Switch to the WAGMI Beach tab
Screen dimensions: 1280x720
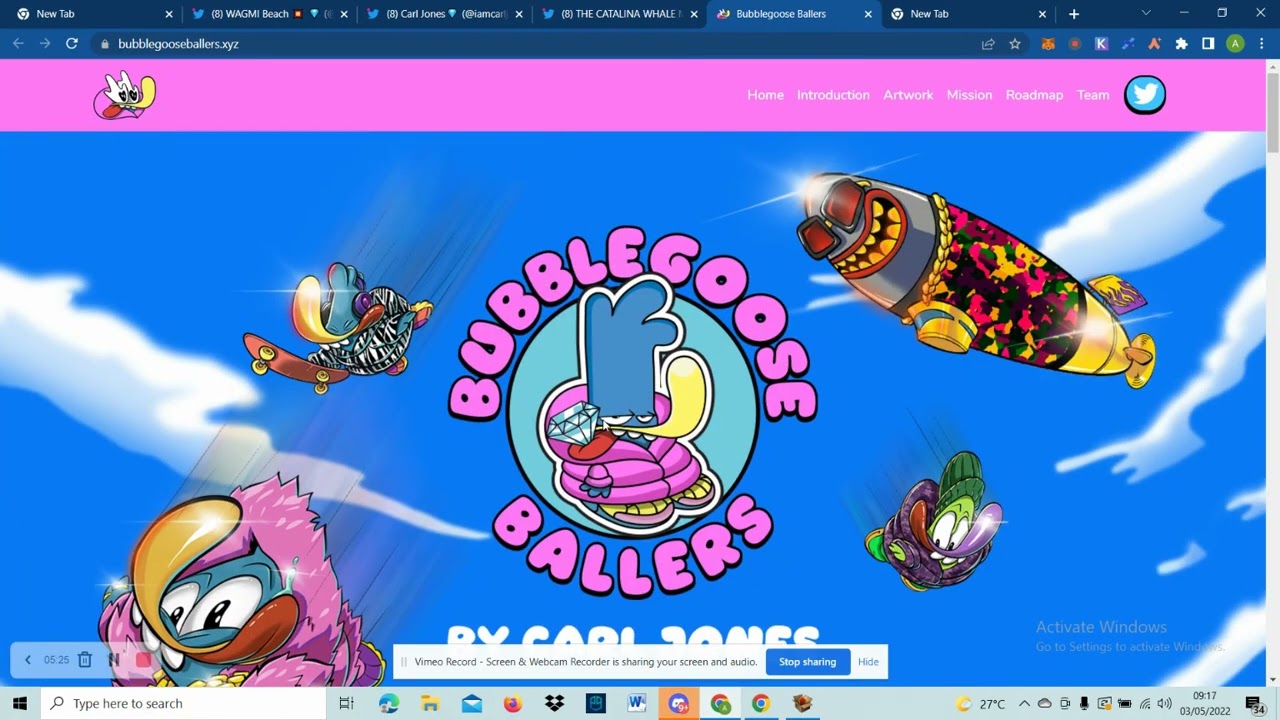270,14
